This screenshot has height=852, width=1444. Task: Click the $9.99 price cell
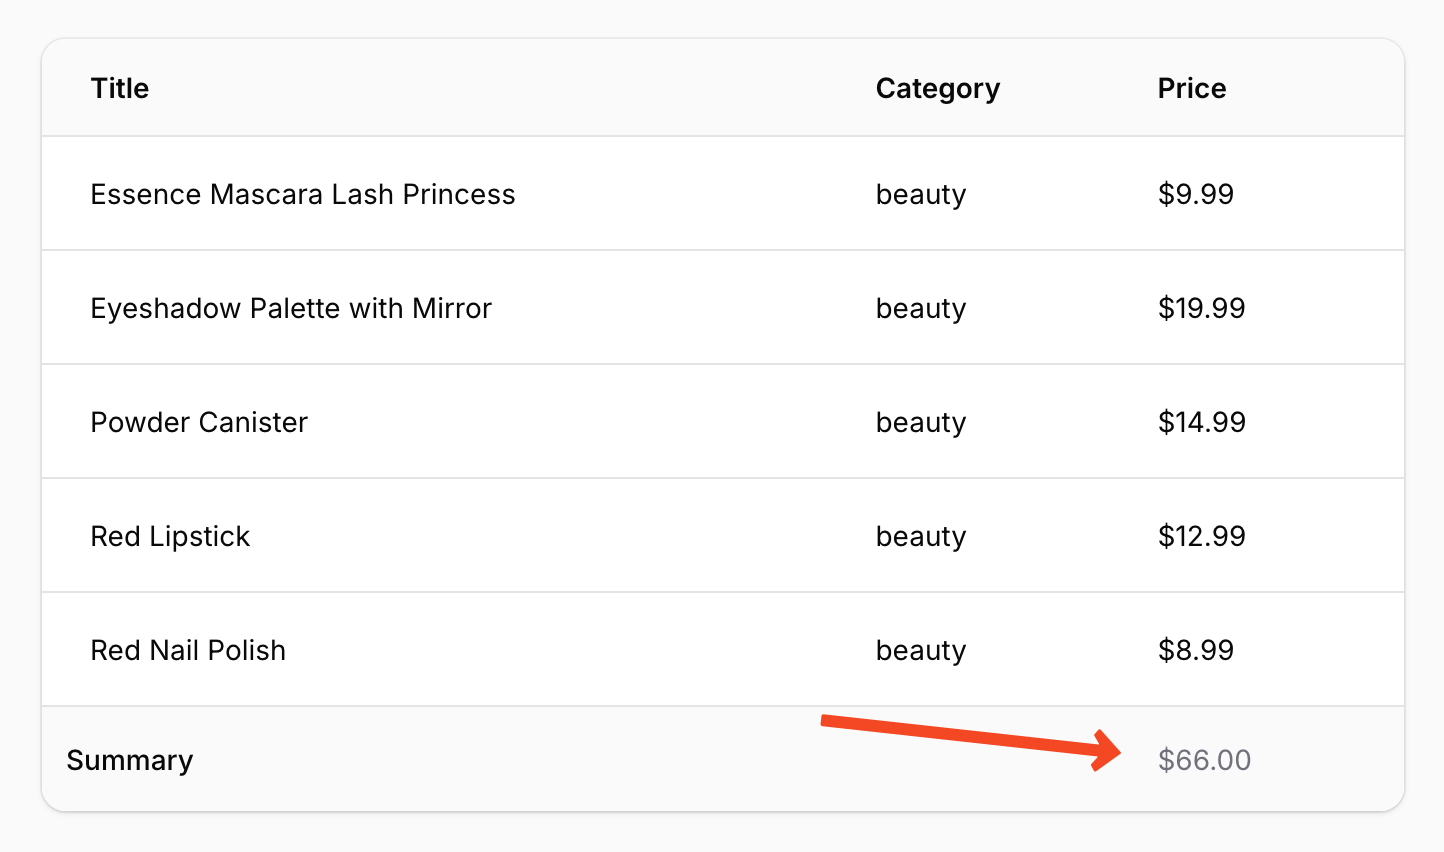(1195, 194)
